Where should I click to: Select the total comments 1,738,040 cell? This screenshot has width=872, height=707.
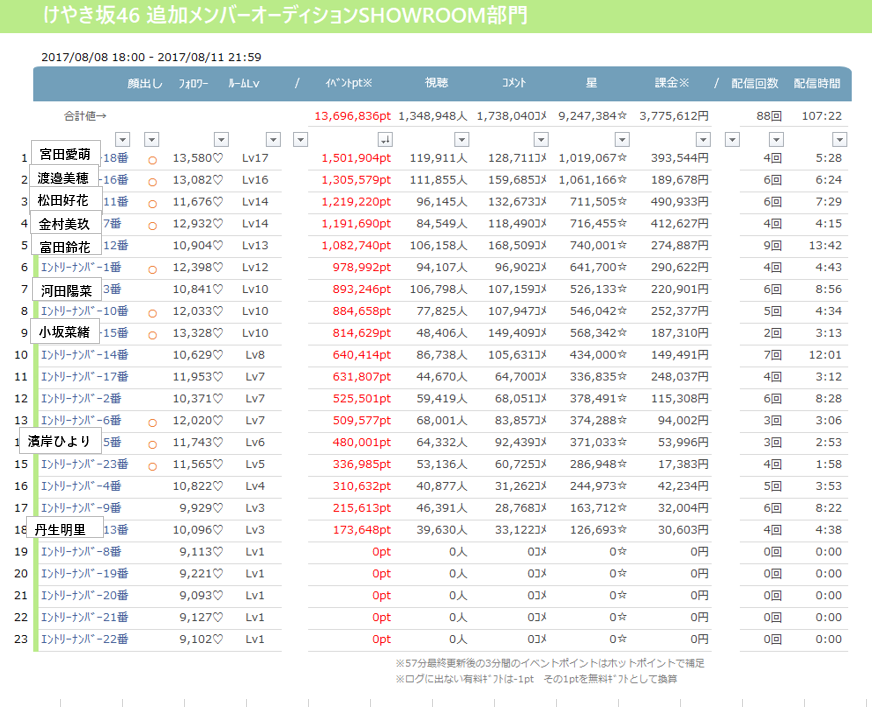(x=512, y=116)
